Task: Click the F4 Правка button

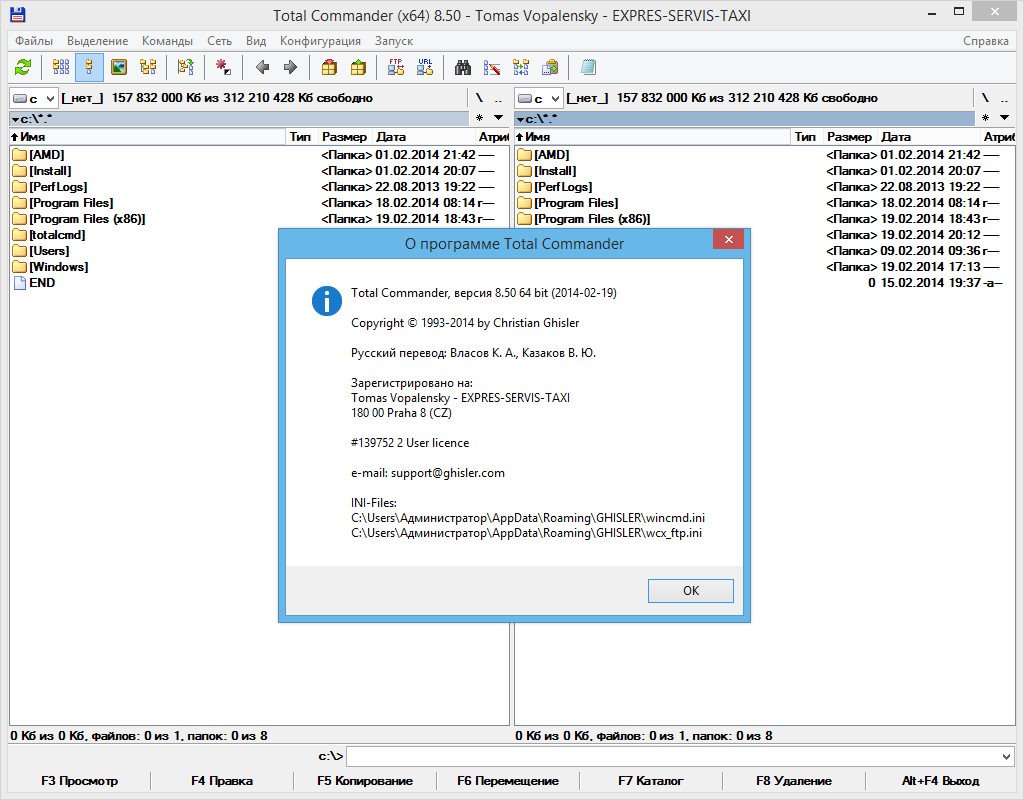Action: pyautogui.click(x=222, y=780)
